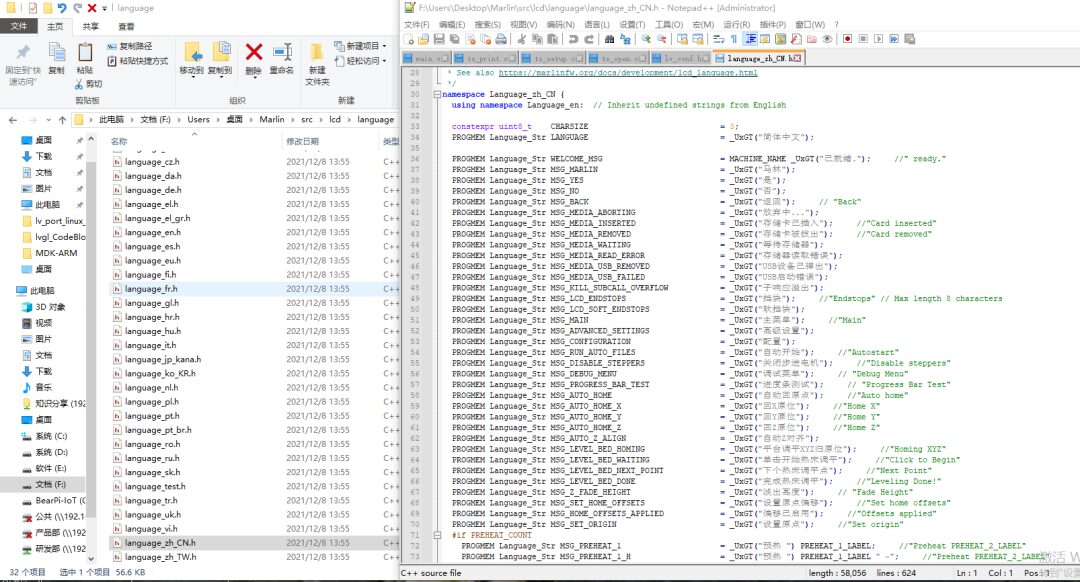Click the Print icon in Notepad++ toolbar
1080x582 pixels.
coord(500,39)
